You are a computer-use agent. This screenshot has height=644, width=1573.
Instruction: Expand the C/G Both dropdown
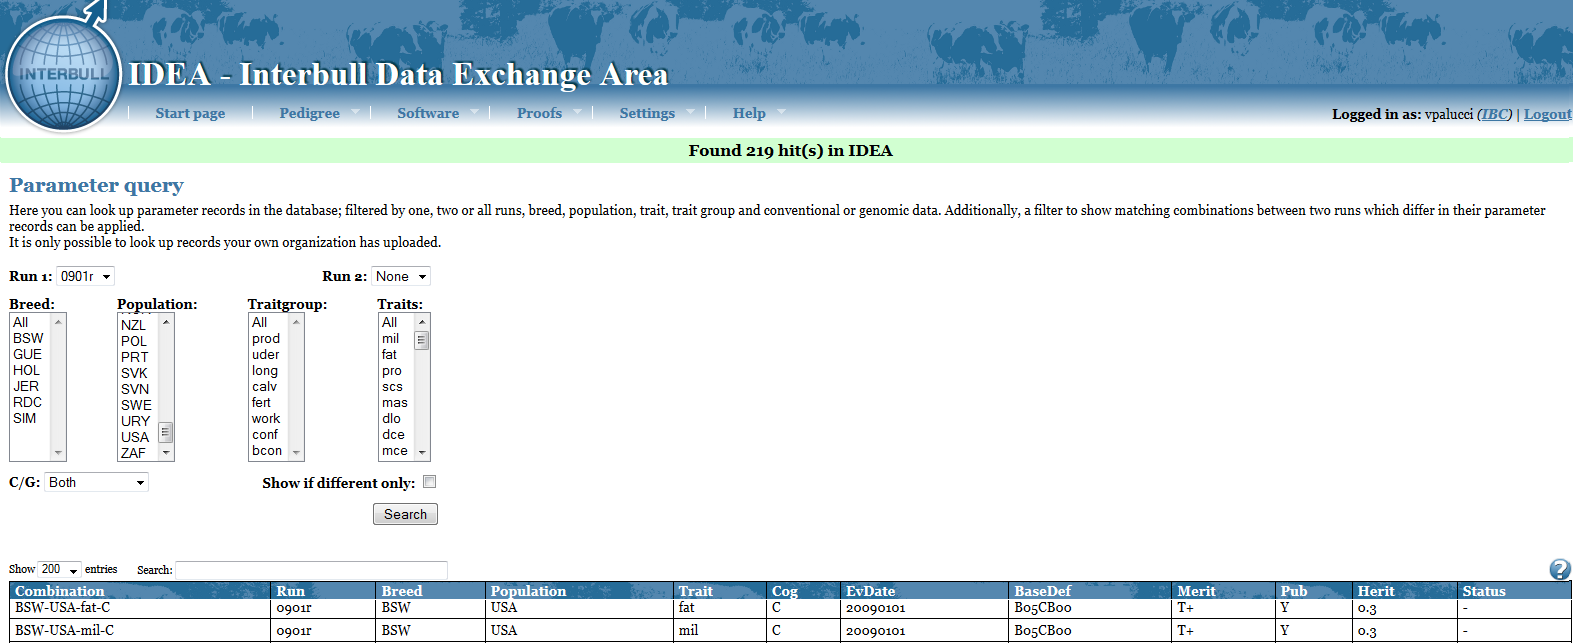pos(97,482)
